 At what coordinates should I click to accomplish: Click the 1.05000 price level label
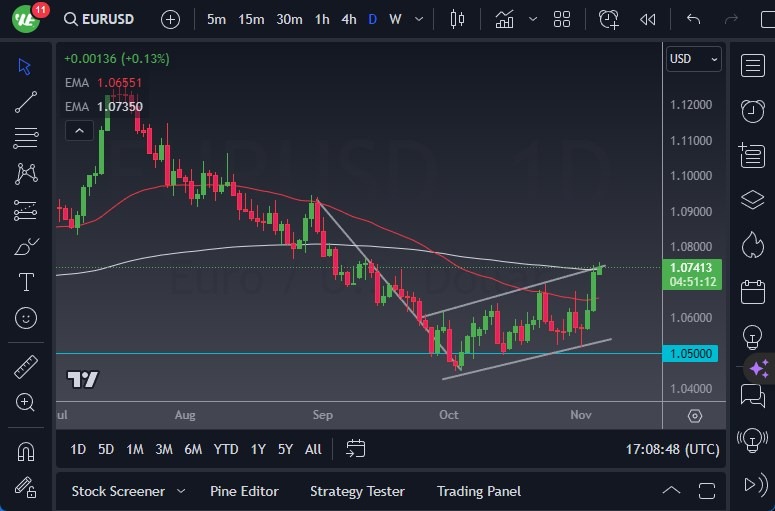pyautogui.click(x=692, y=353)
